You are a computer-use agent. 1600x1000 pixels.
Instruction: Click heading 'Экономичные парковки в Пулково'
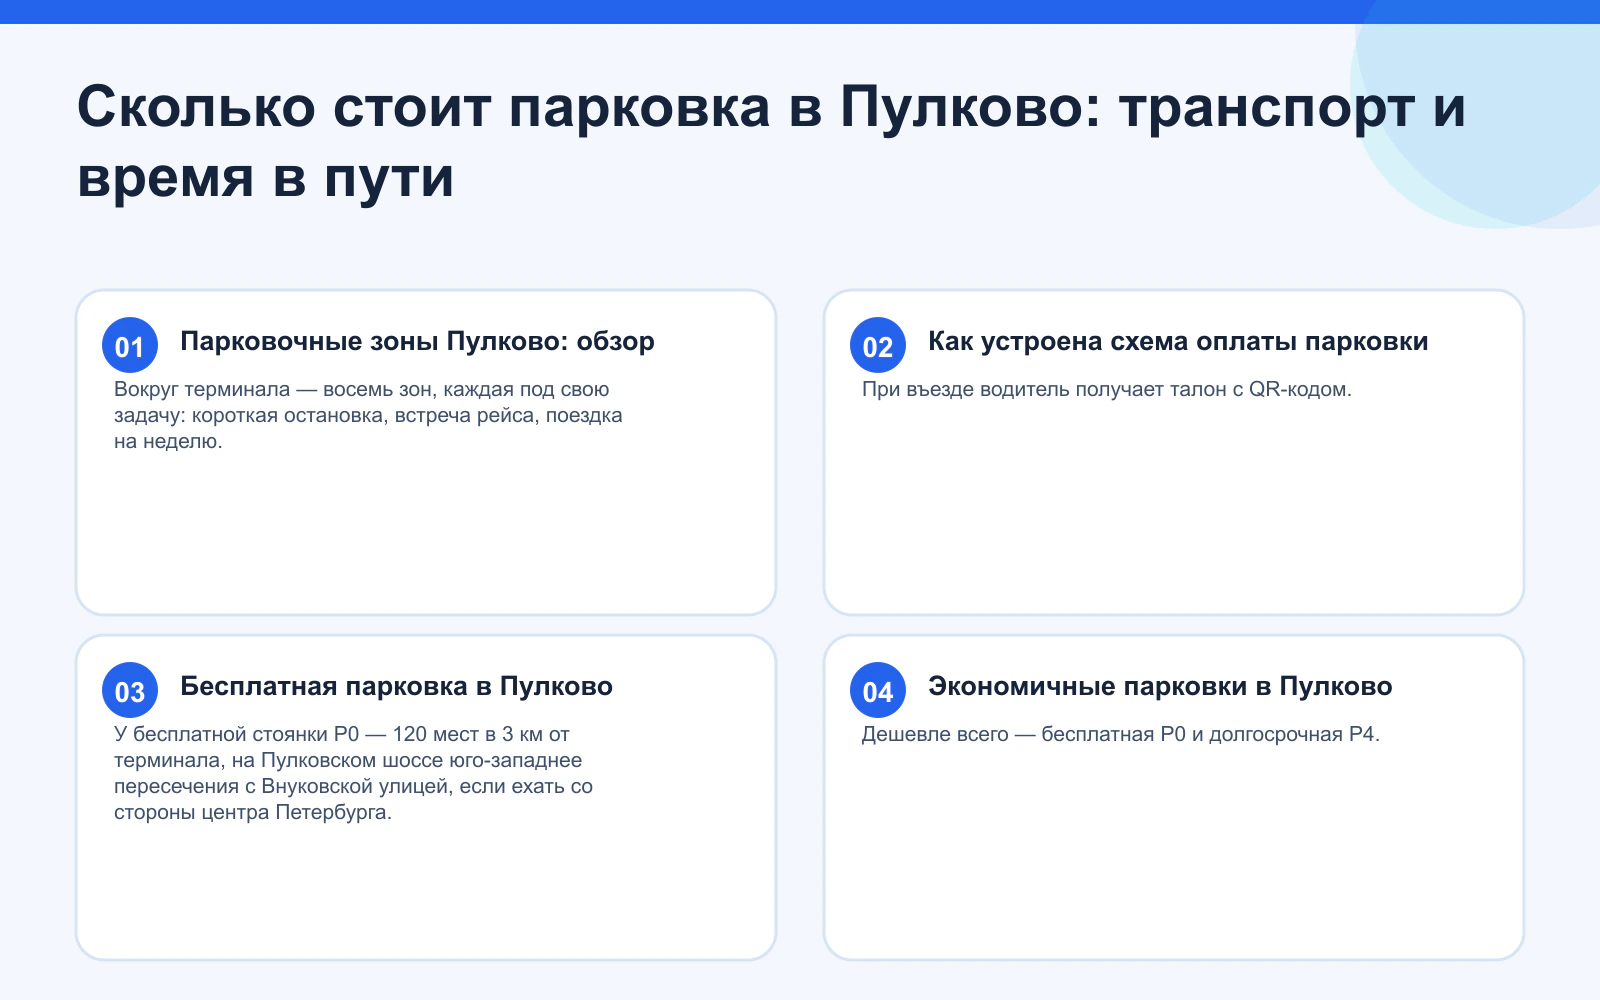pyautogui.click(x=1160, y=686)
